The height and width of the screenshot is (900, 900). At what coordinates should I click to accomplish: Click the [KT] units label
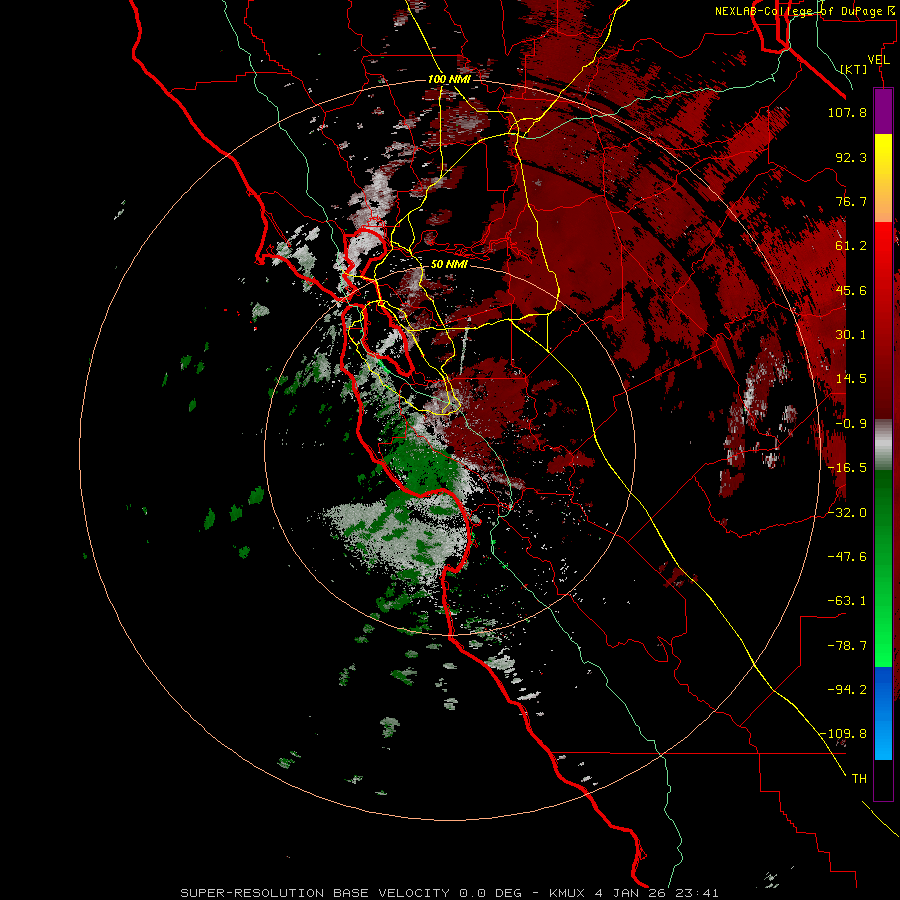click(854, 70)
